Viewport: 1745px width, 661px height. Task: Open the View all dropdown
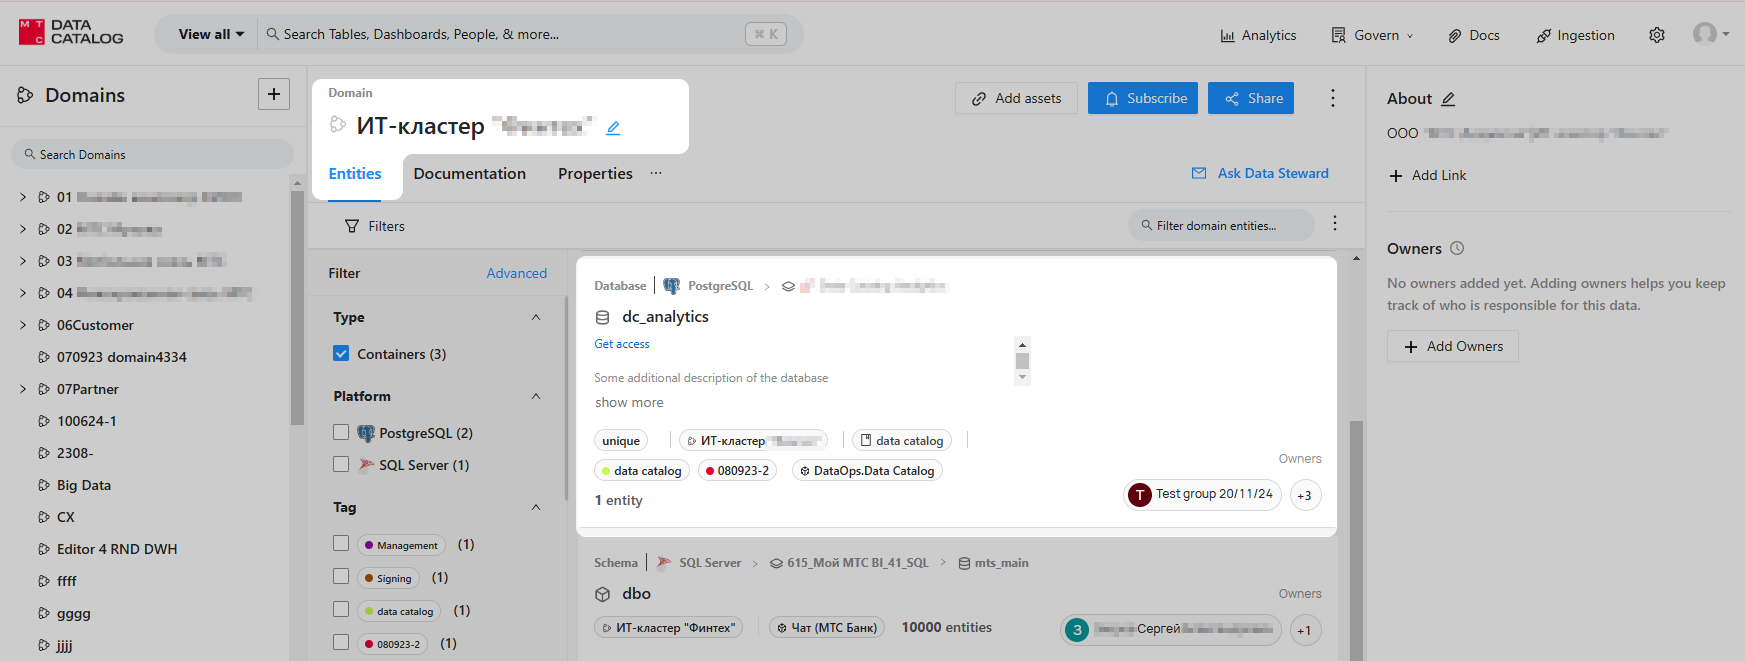[x=211, y=34]
